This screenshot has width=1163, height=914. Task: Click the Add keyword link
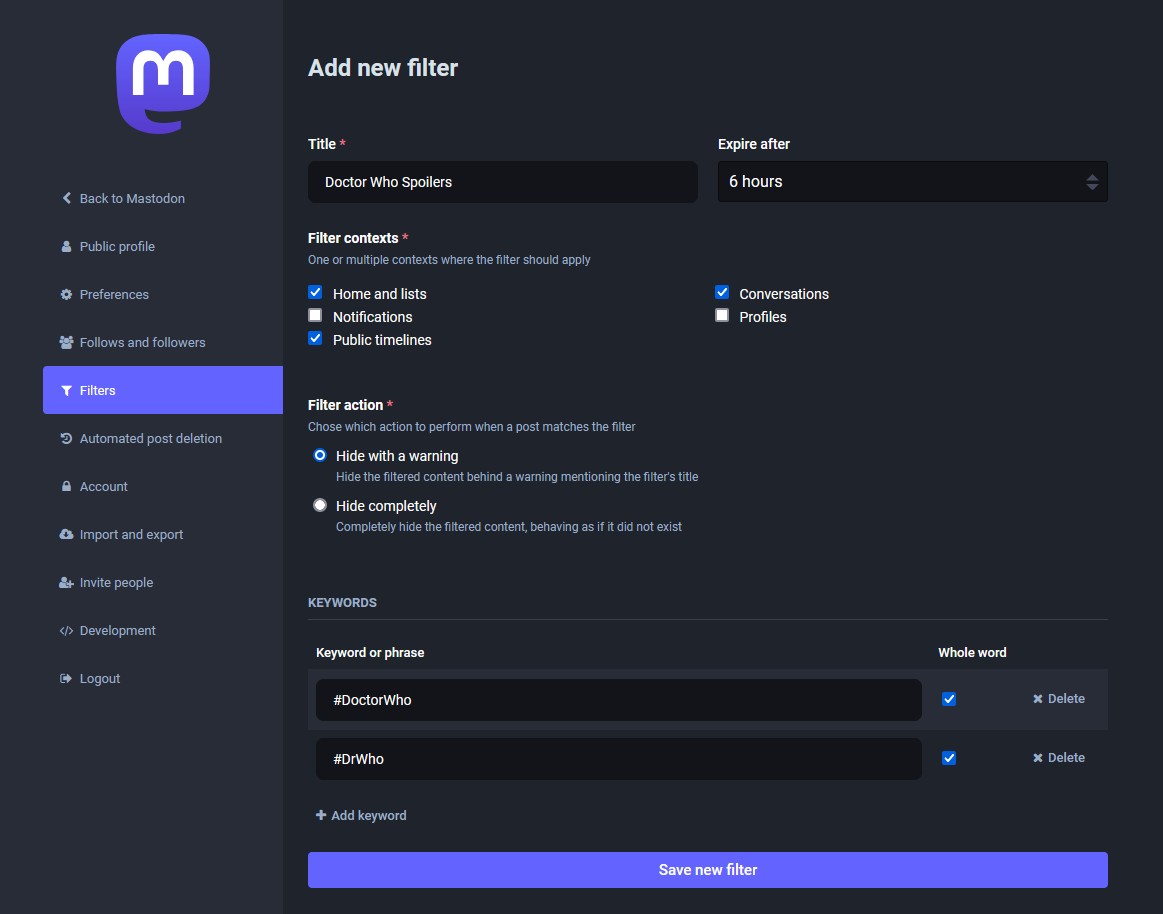point(361,815)
